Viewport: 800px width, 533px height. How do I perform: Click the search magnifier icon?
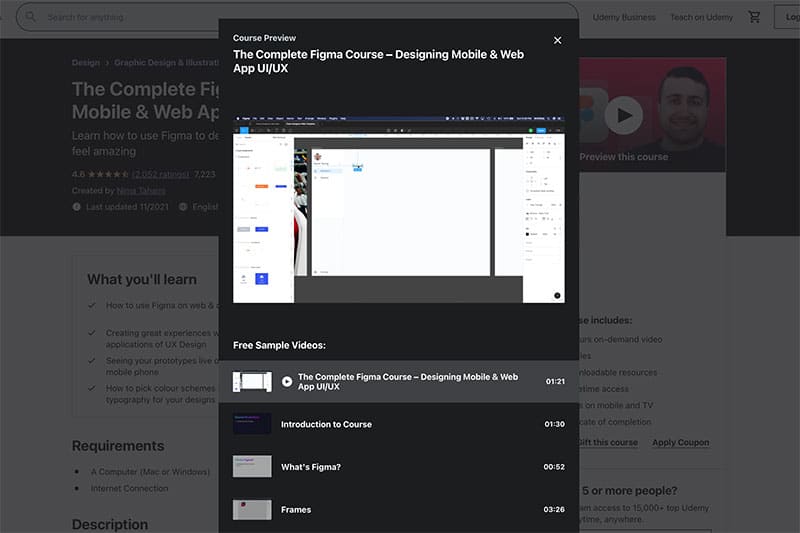31,17
